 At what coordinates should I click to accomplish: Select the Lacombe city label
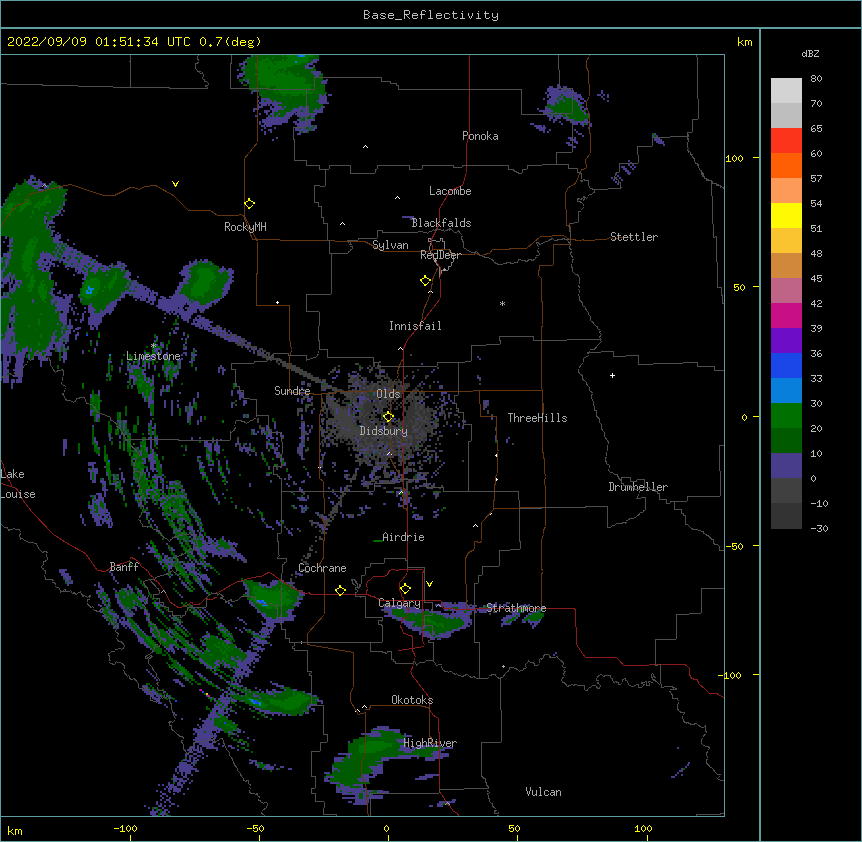(x=450, y=191)
